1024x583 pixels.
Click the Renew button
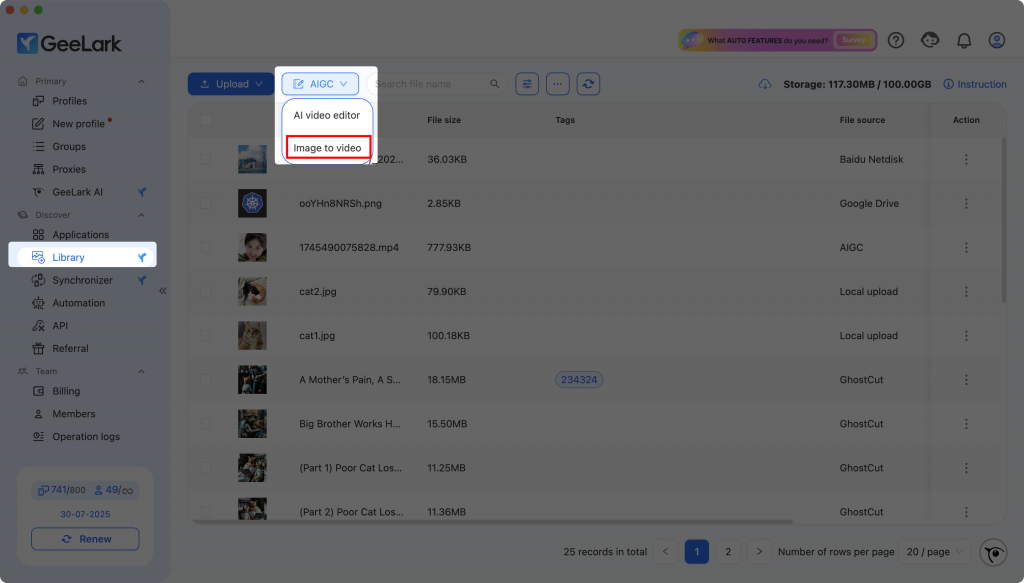pyautogui.click(x=86, y=539)
